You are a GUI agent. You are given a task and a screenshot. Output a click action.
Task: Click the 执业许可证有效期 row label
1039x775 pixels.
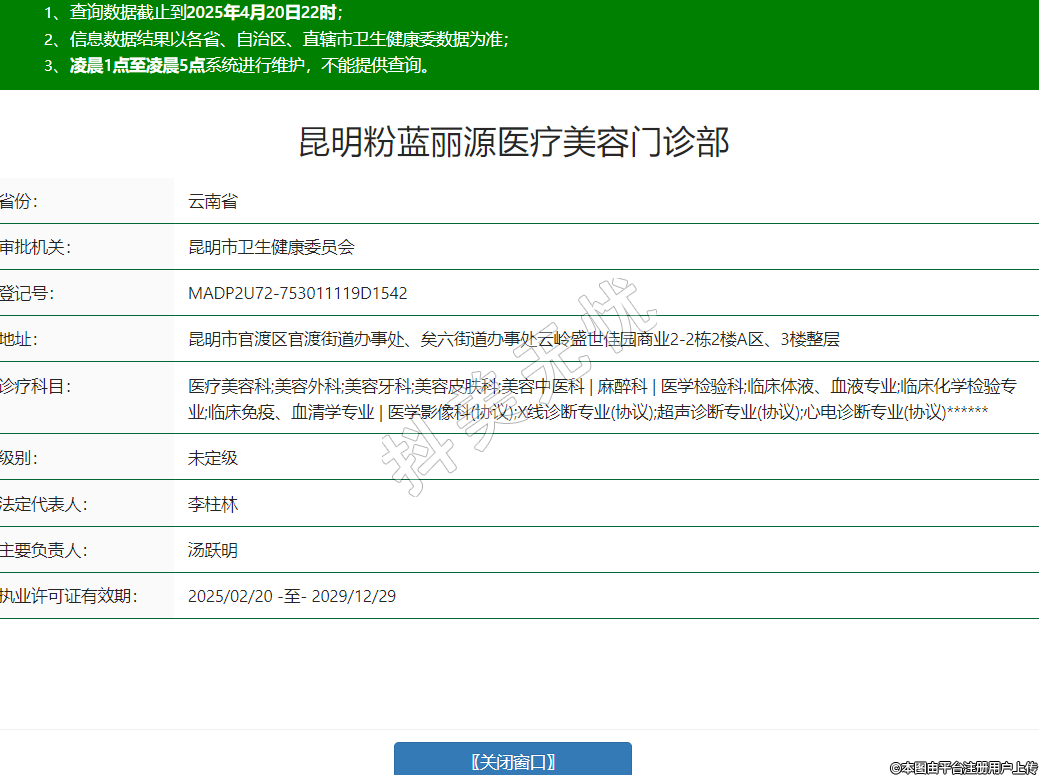(x=67, y=596)
